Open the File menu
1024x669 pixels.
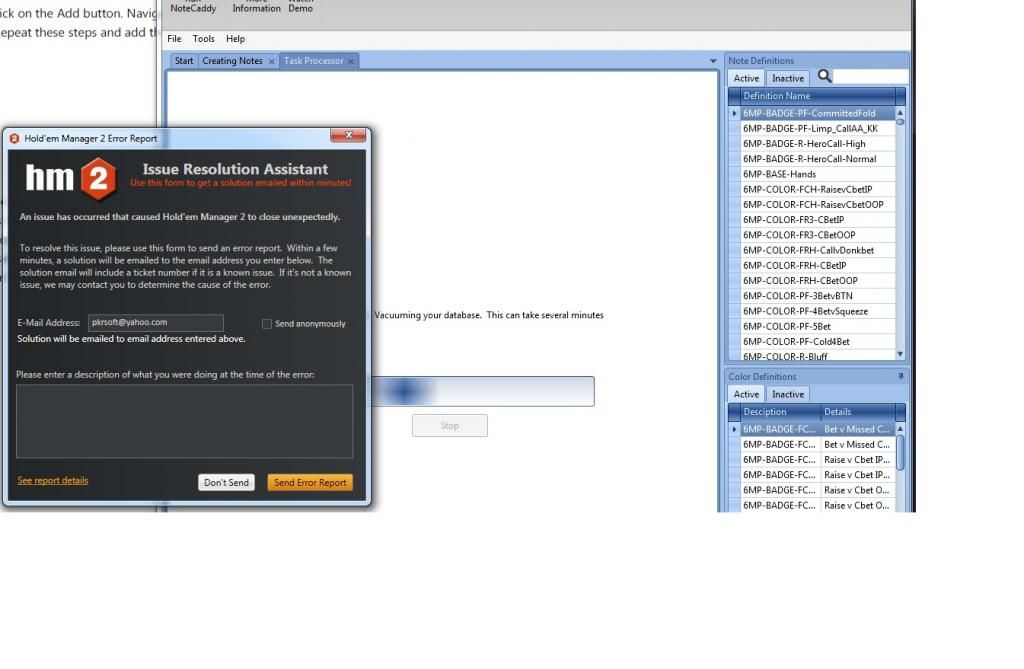coord(174,39)
